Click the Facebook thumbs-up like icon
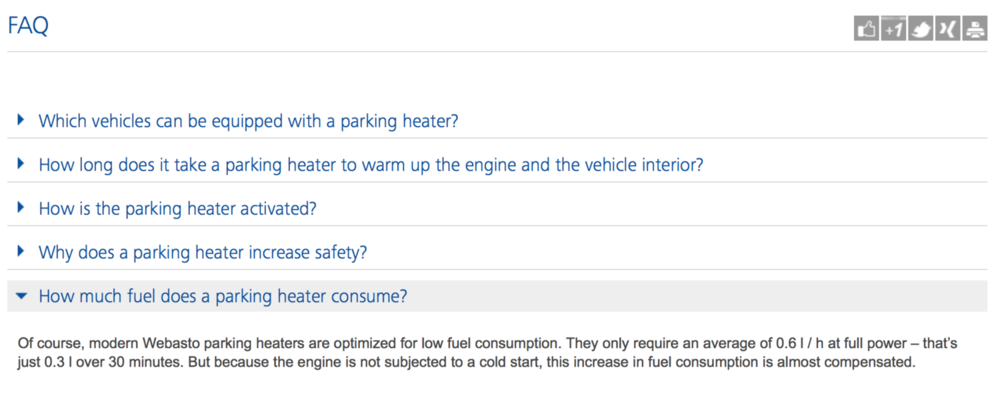1000x418 pixels. (x=866, y=30)
